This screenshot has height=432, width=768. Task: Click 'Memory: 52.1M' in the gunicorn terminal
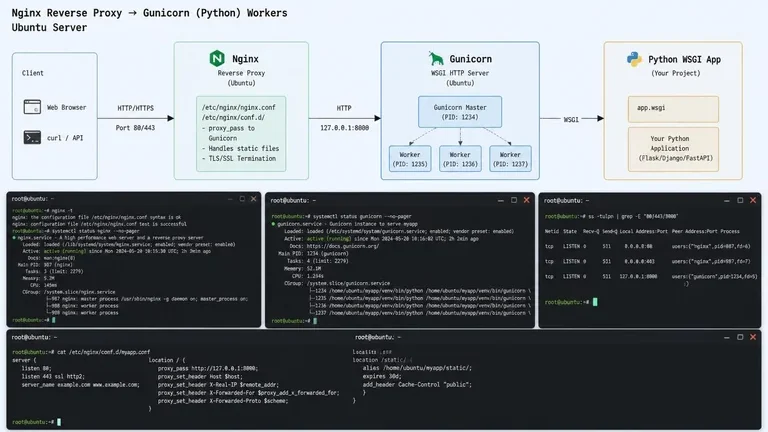point(302,268)
